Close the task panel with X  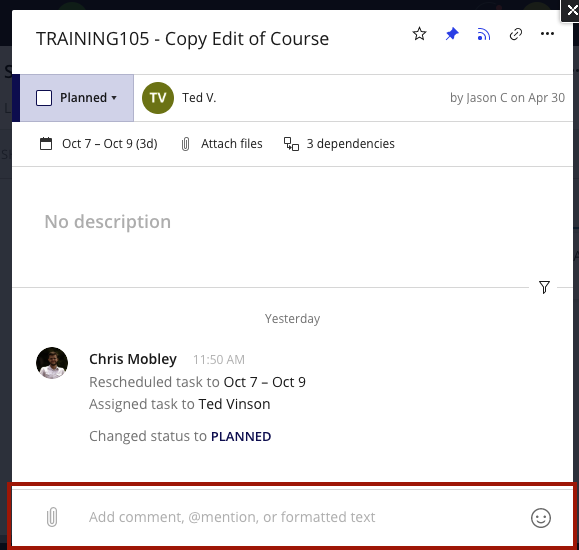(x=571, y=10)
